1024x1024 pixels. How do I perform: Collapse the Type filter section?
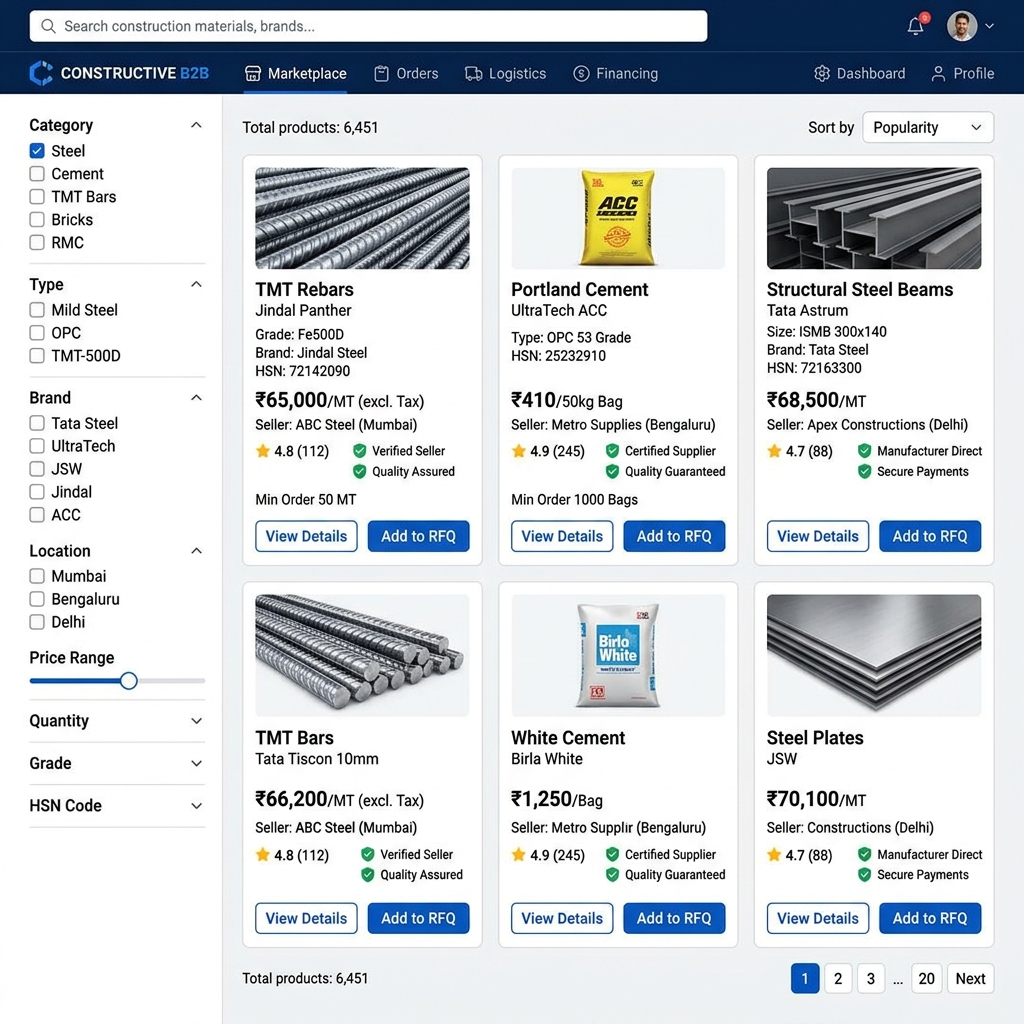196,284
